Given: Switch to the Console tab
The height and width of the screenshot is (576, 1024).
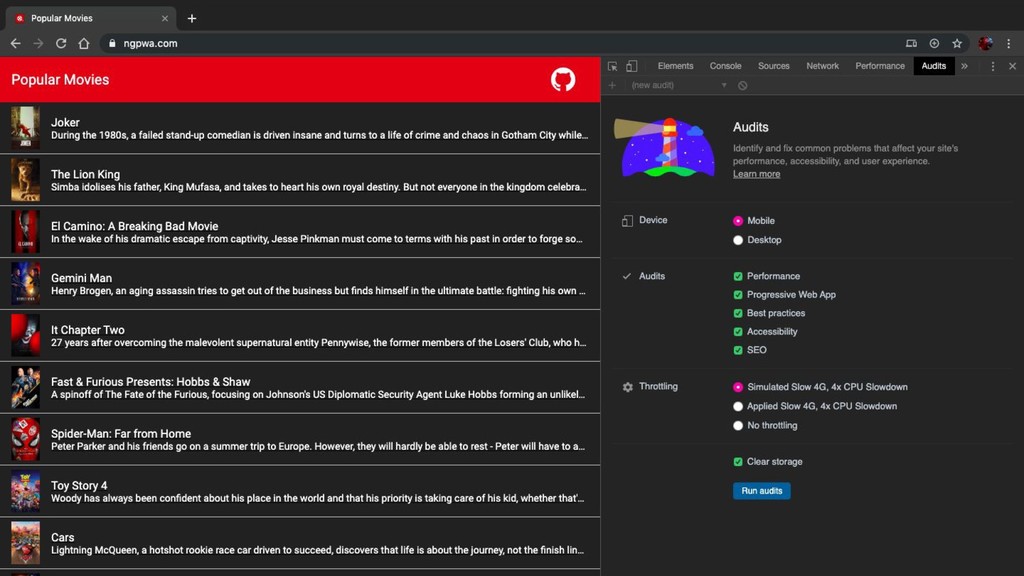Looking at the screenshot, I should pos(725,66).
